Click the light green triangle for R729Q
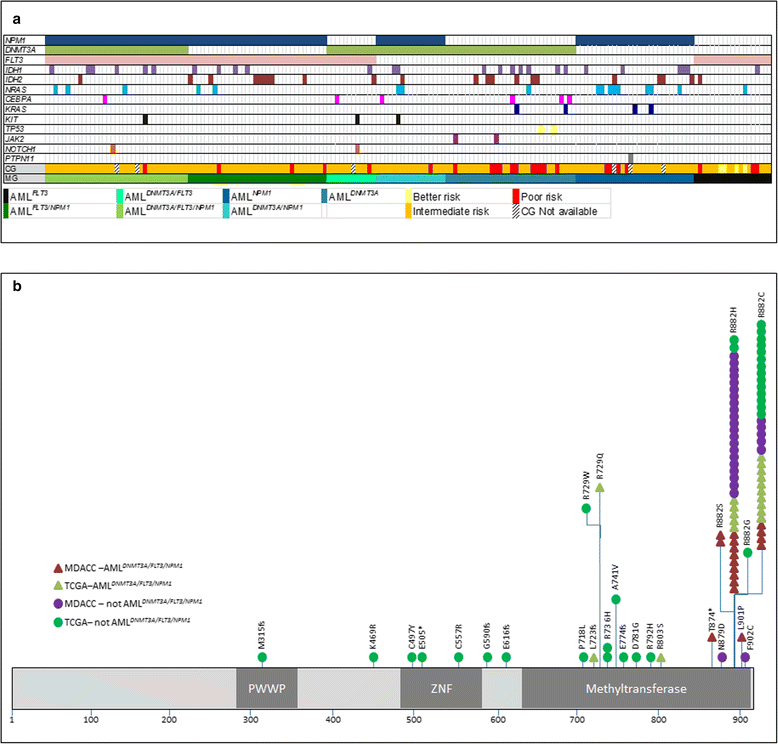Viewport: 778px width, 744px height. (x=599, y=487)
